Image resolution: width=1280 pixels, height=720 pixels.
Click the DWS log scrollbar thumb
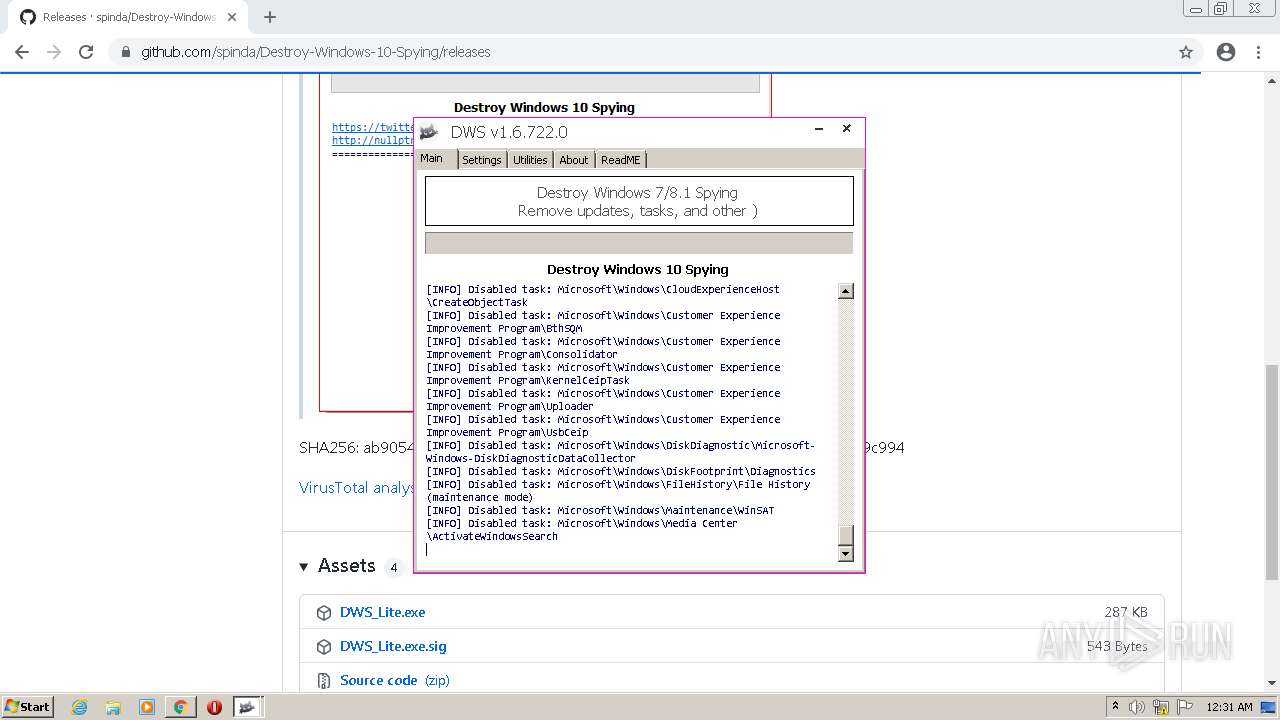click(x=846, y=535)
